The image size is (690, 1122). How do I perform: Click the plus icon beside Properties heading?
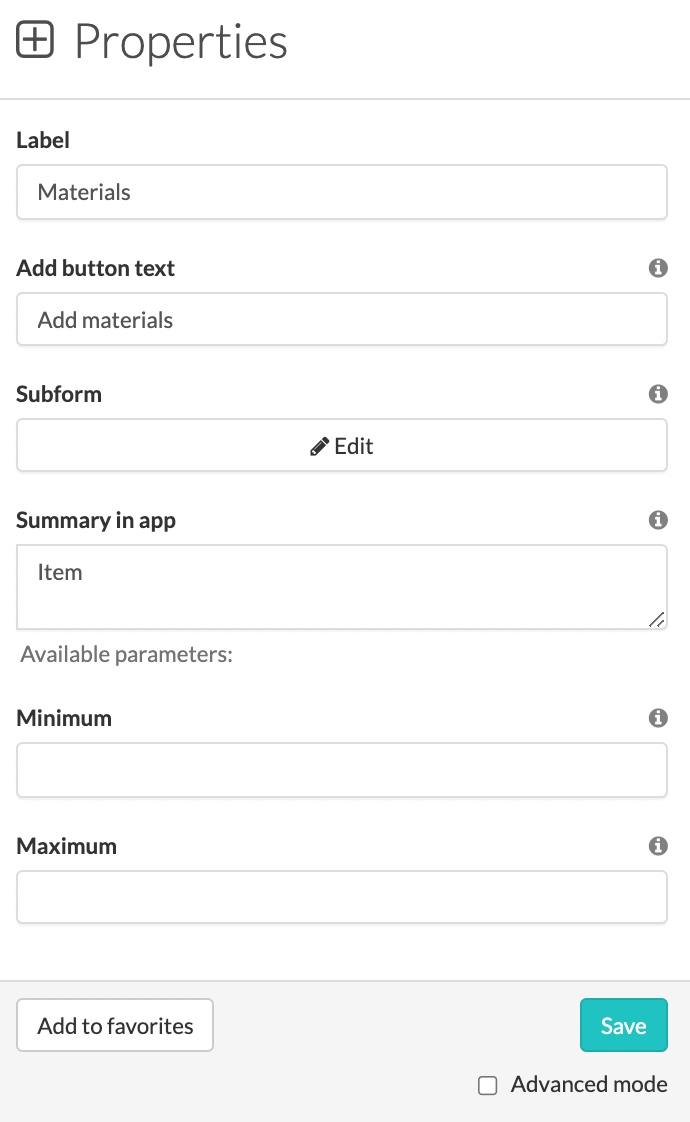click(x=36, y=40)
